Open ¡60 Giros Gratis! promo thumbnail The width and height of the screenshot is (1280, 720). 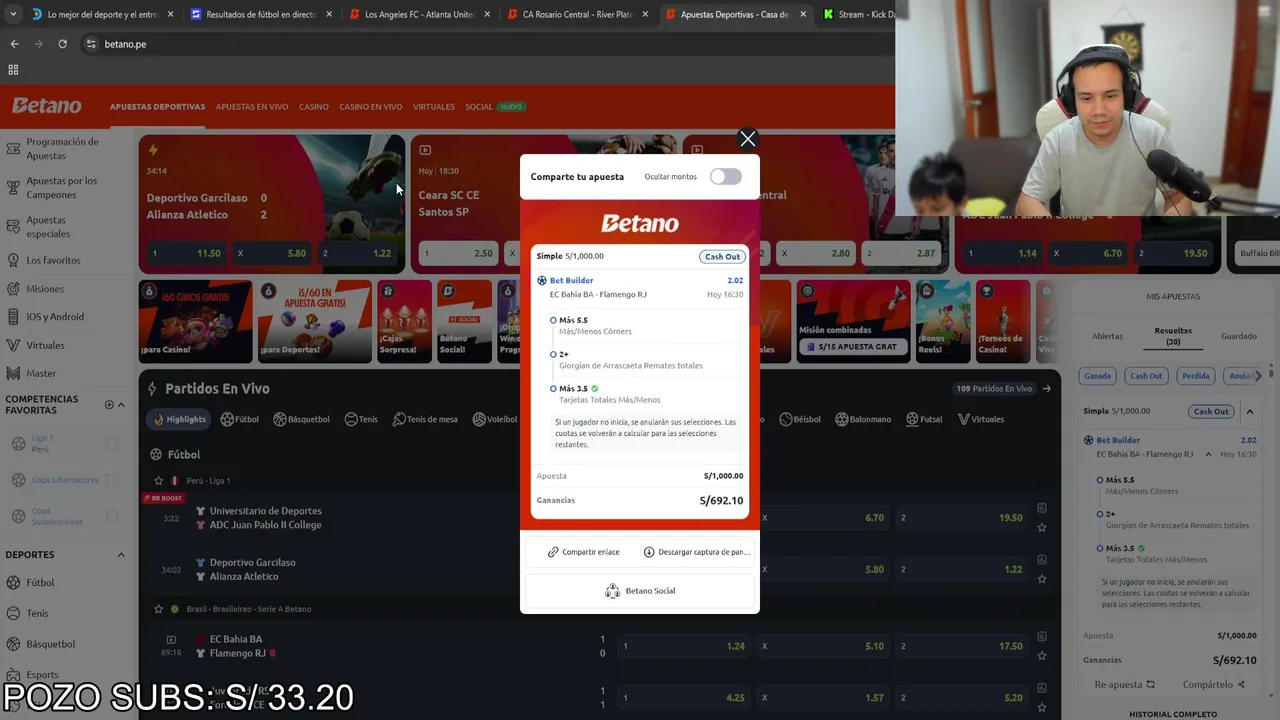[195, 321]
